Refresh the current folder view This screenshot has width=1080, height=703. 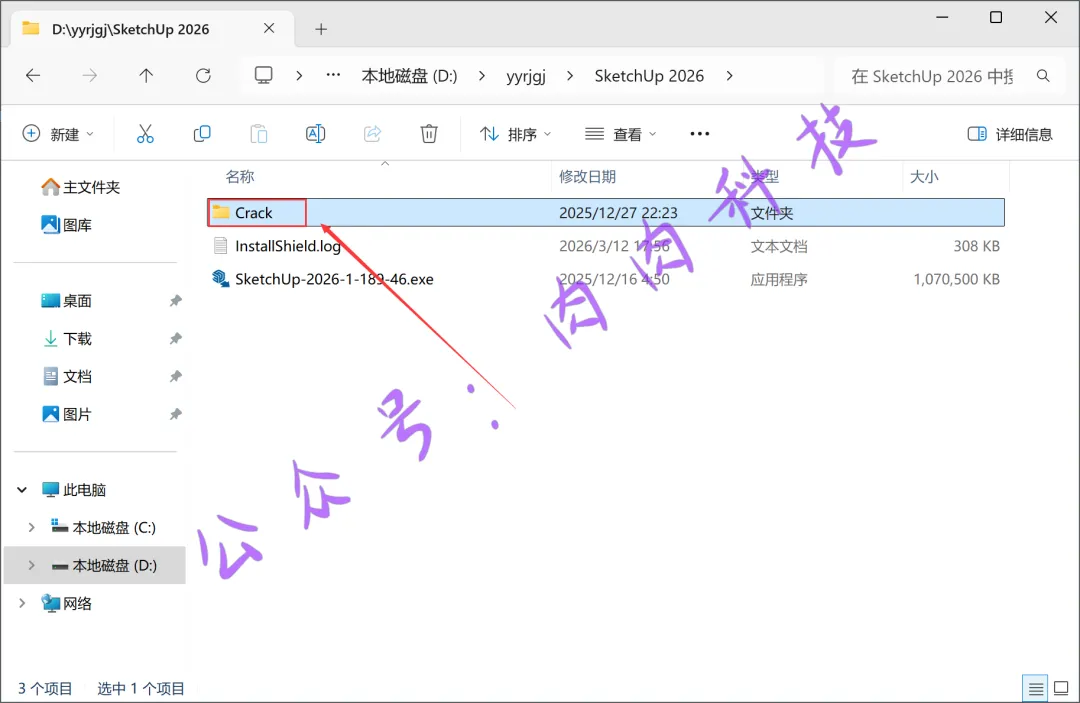pyautogui.click(x=203, y=76)
